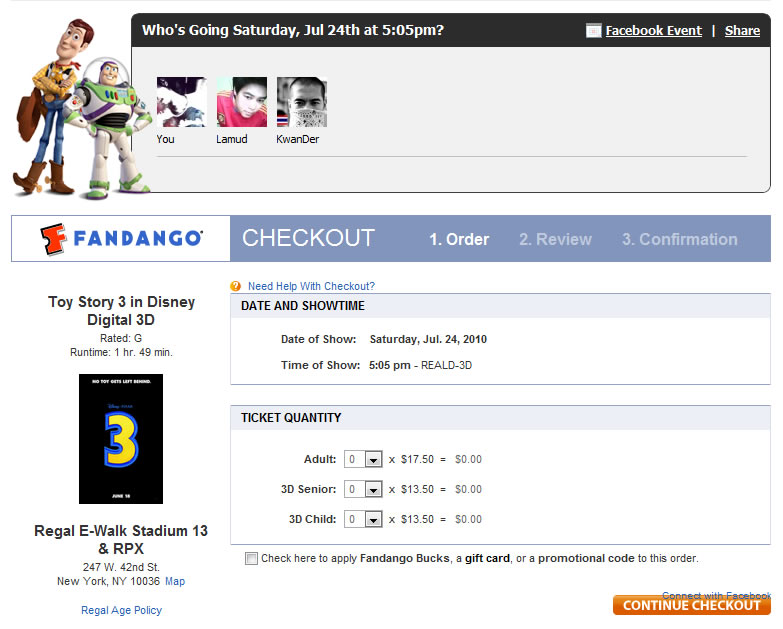Go to the 3. Confirmation step
783x629 pixels.
click(x=679, y=240)
